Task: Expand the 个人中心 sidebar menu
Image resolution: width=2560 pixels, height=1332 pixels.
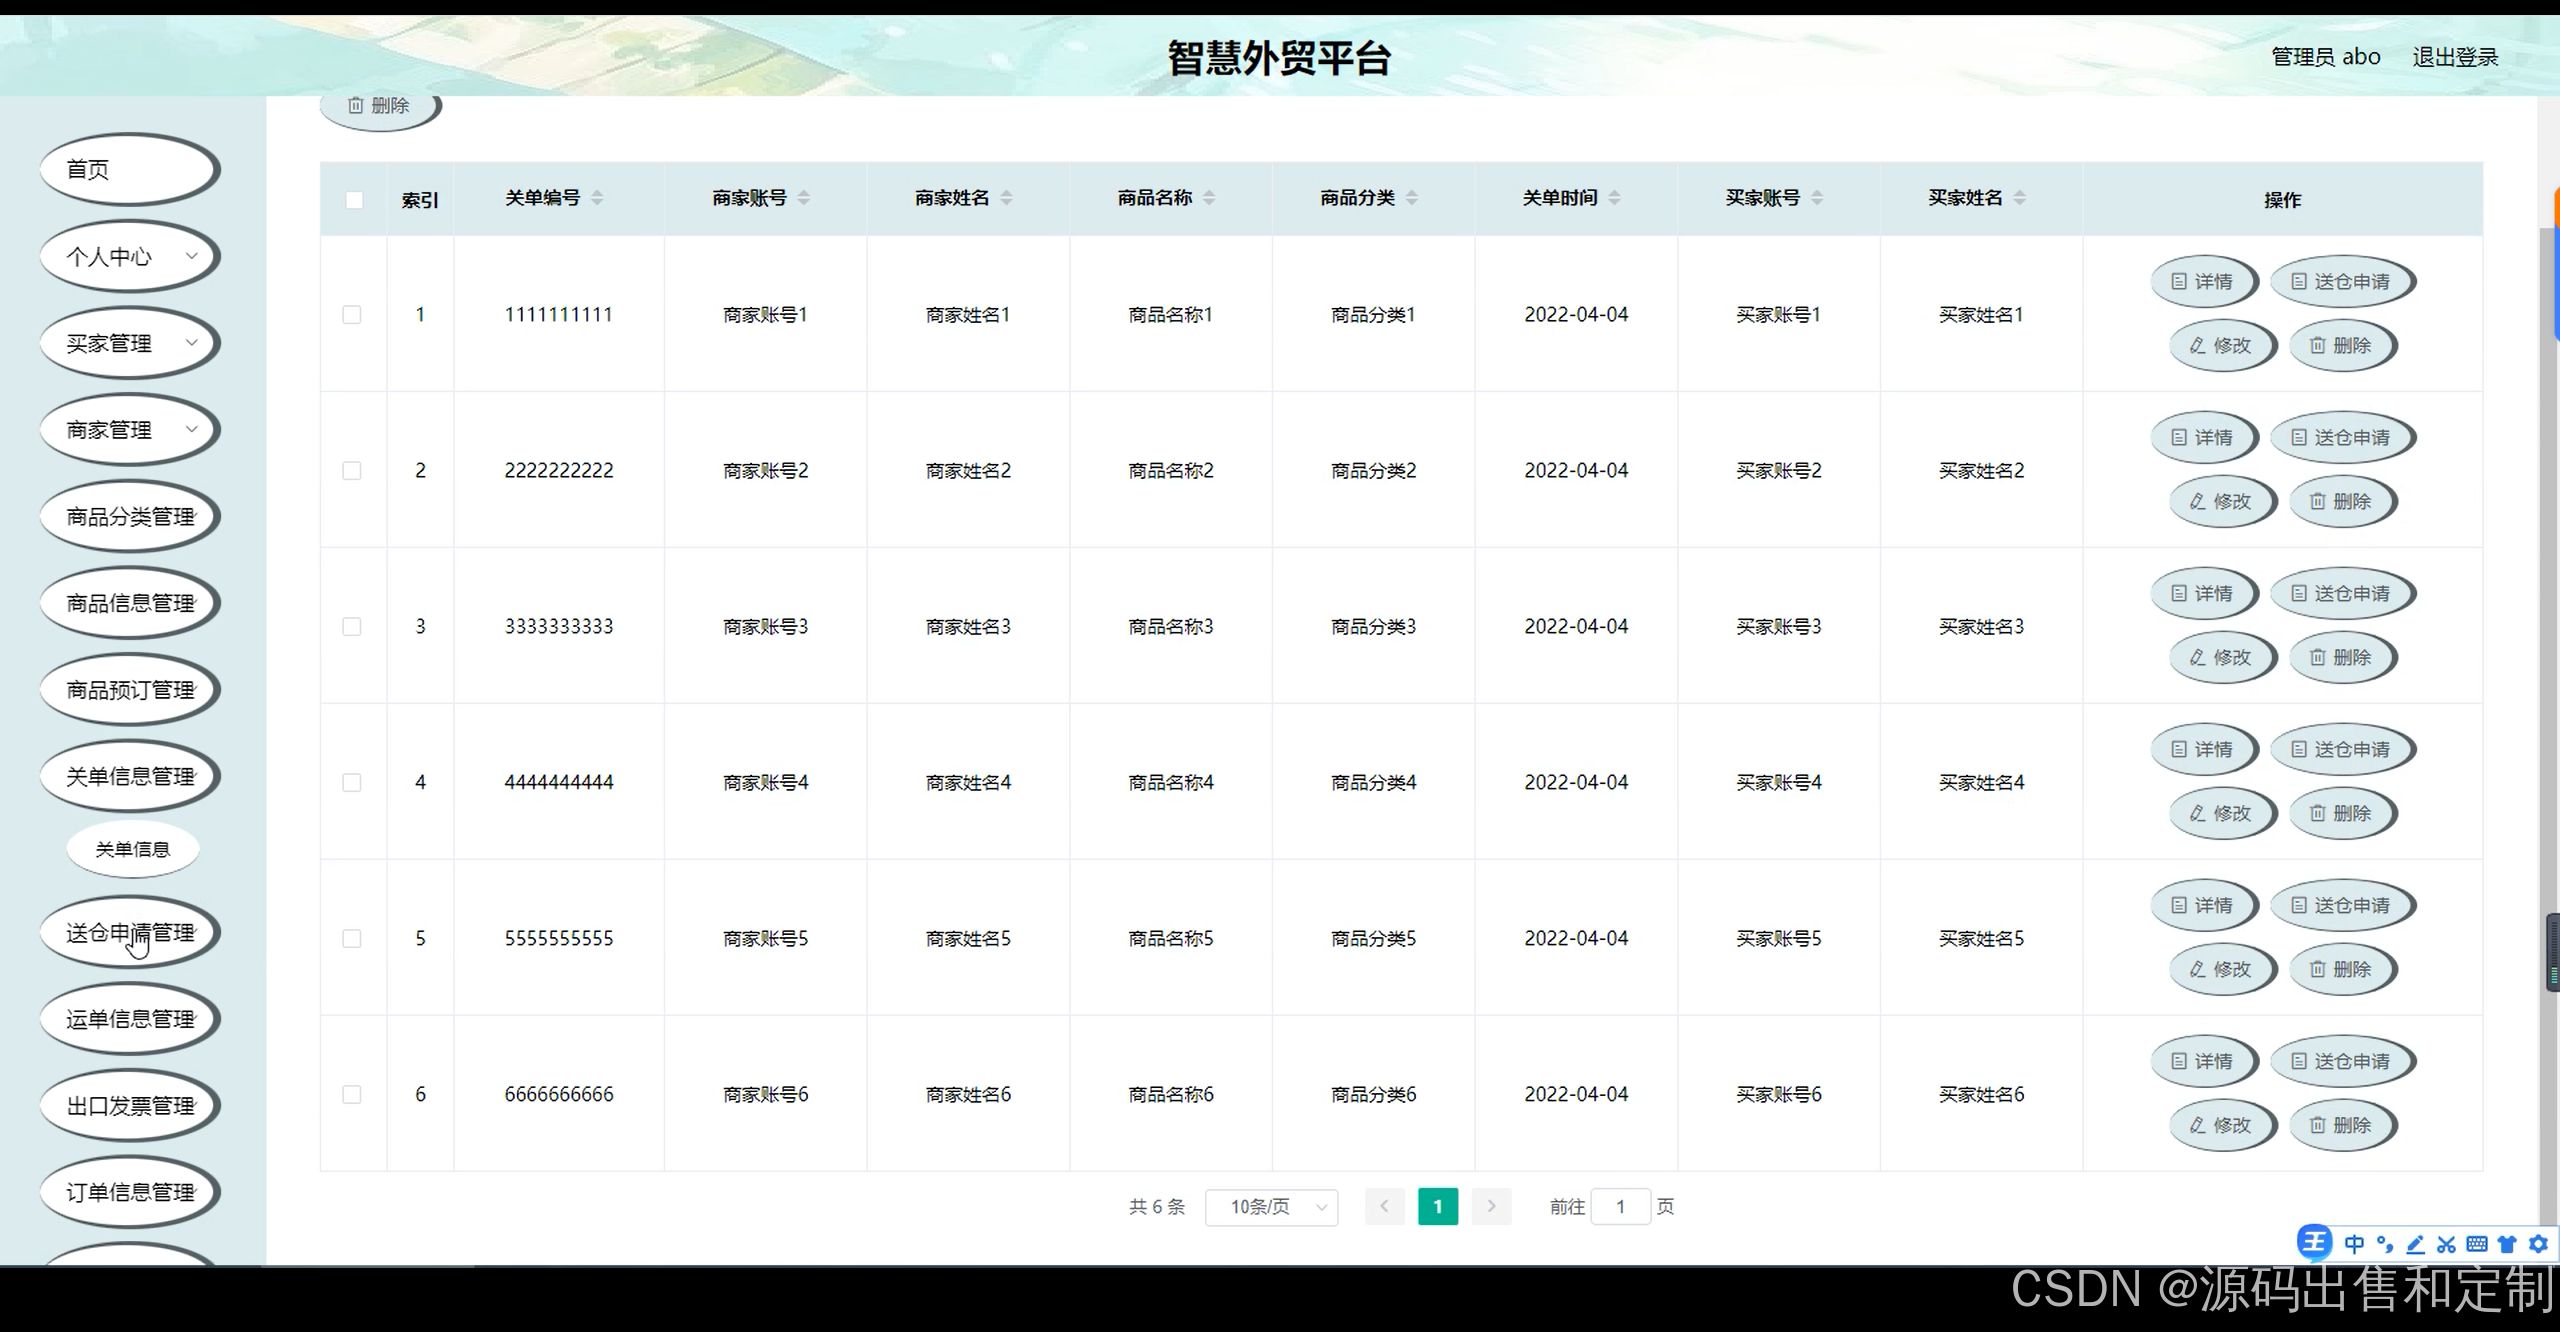Action: click(129, 257)
